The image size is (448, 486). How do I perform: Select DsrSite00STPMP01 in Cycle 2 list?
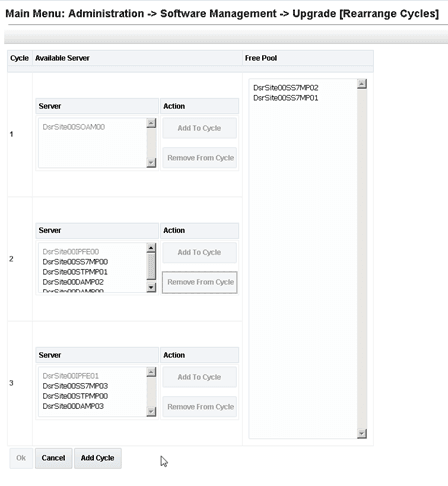[75, 272]
